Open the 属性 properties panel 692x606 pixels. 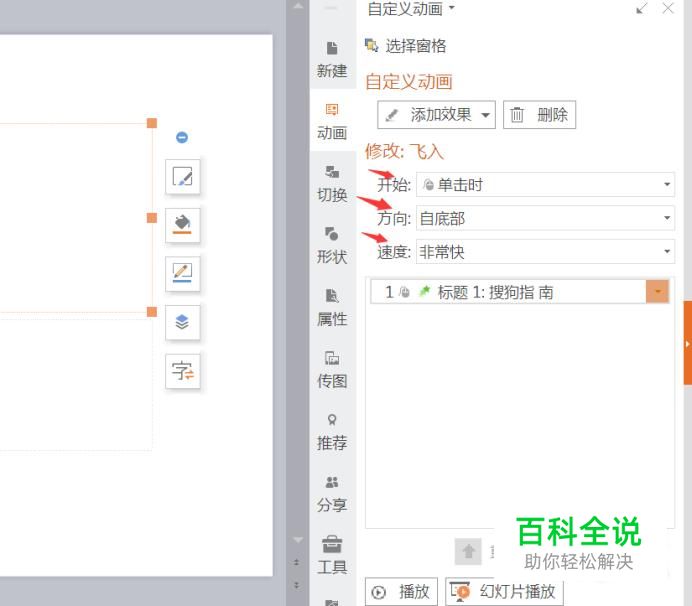coord(332,308)
